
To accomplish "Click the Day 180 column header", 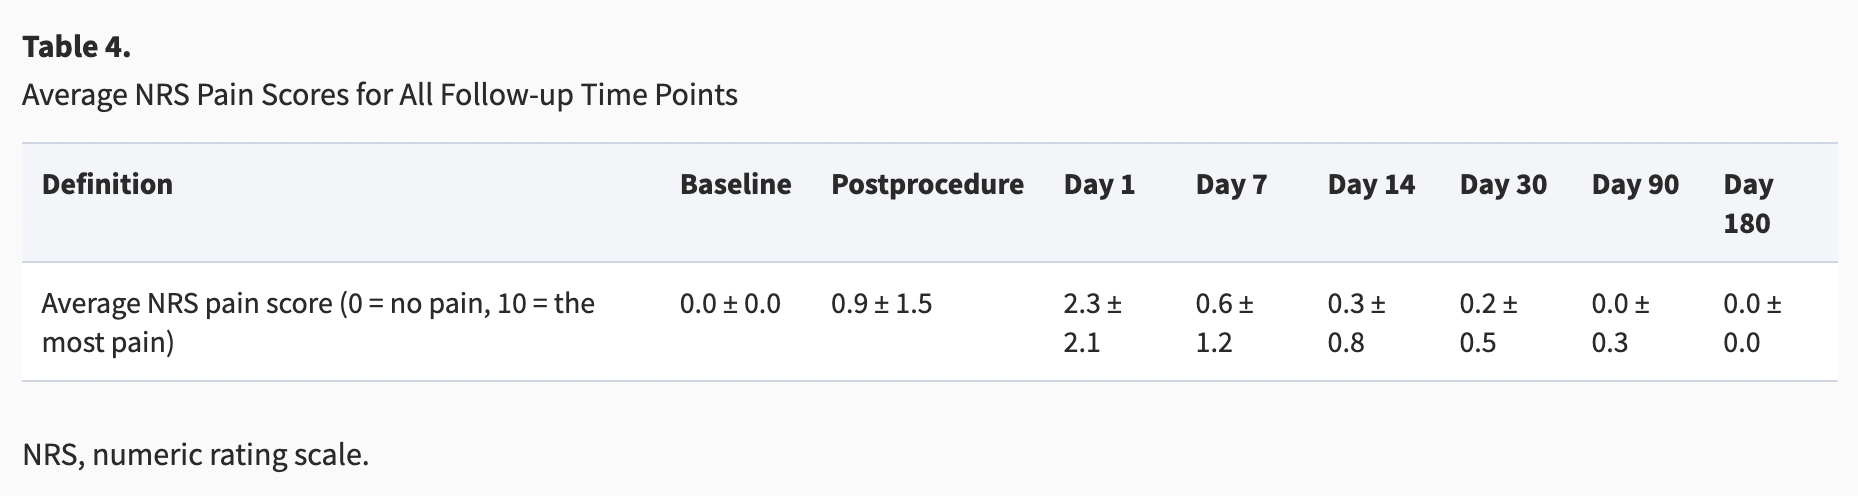I will [1747, 203].
